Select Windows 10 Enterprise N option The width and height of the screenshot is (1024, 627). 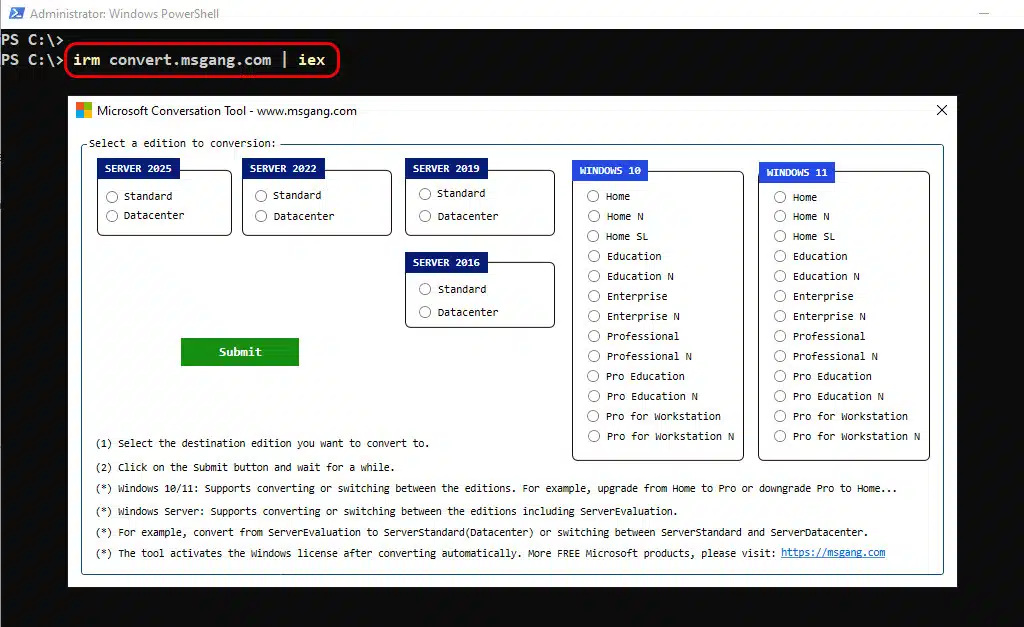tap(594, 317)
